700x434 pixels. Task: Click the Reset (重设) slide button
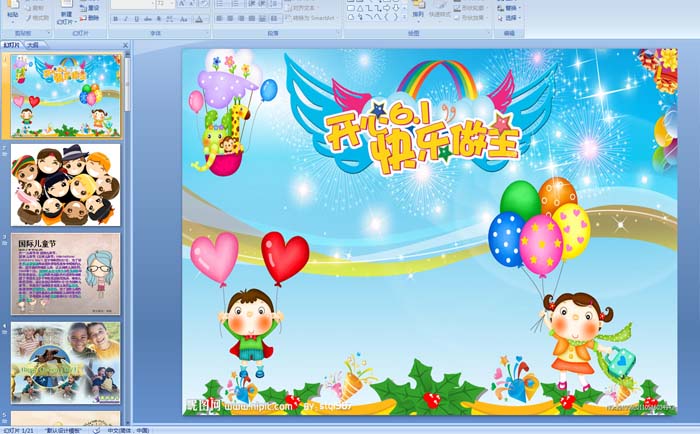click(x=89, y=8)
